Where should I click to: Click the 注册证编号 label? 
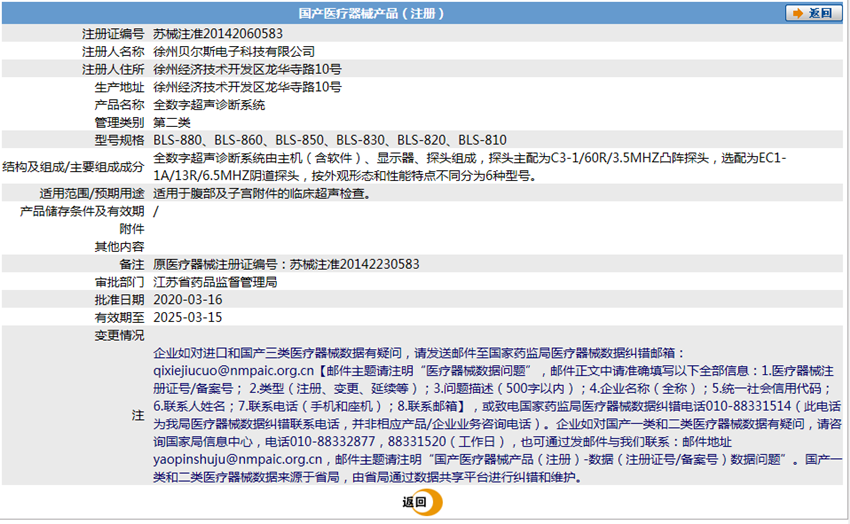(x=113, y=34)
